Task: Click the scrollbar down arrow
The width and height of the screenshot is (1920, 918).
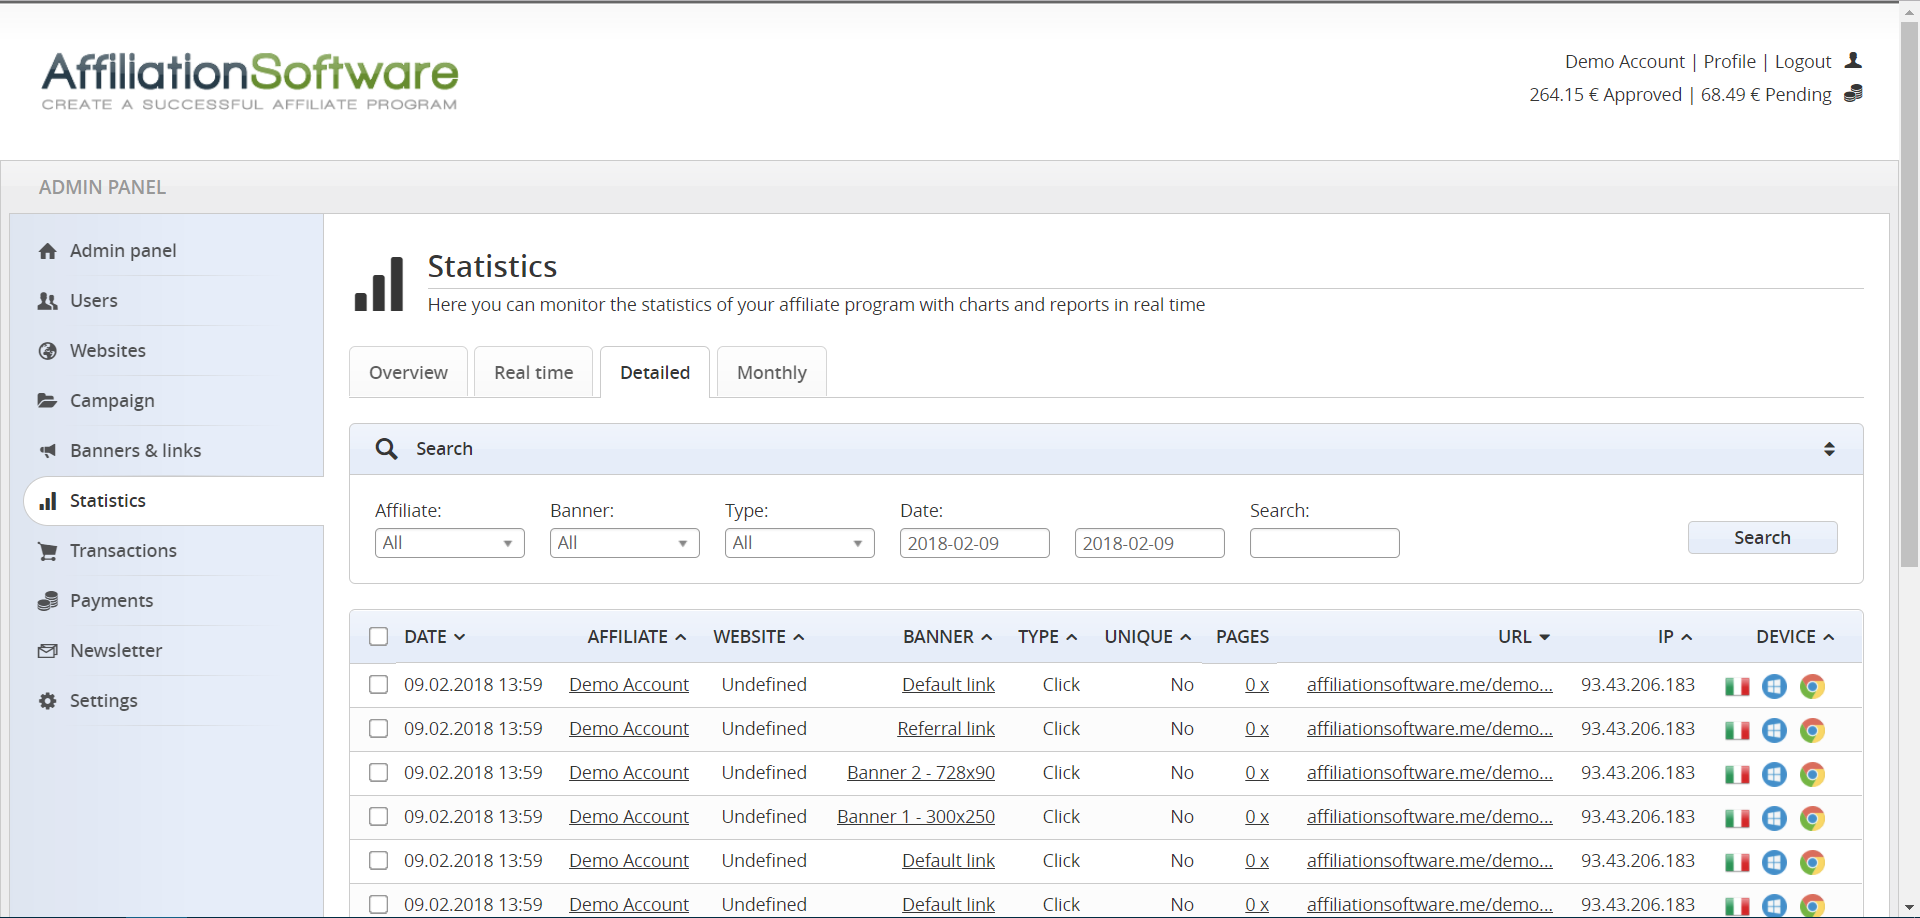Action: click(x=1909, y=908)
